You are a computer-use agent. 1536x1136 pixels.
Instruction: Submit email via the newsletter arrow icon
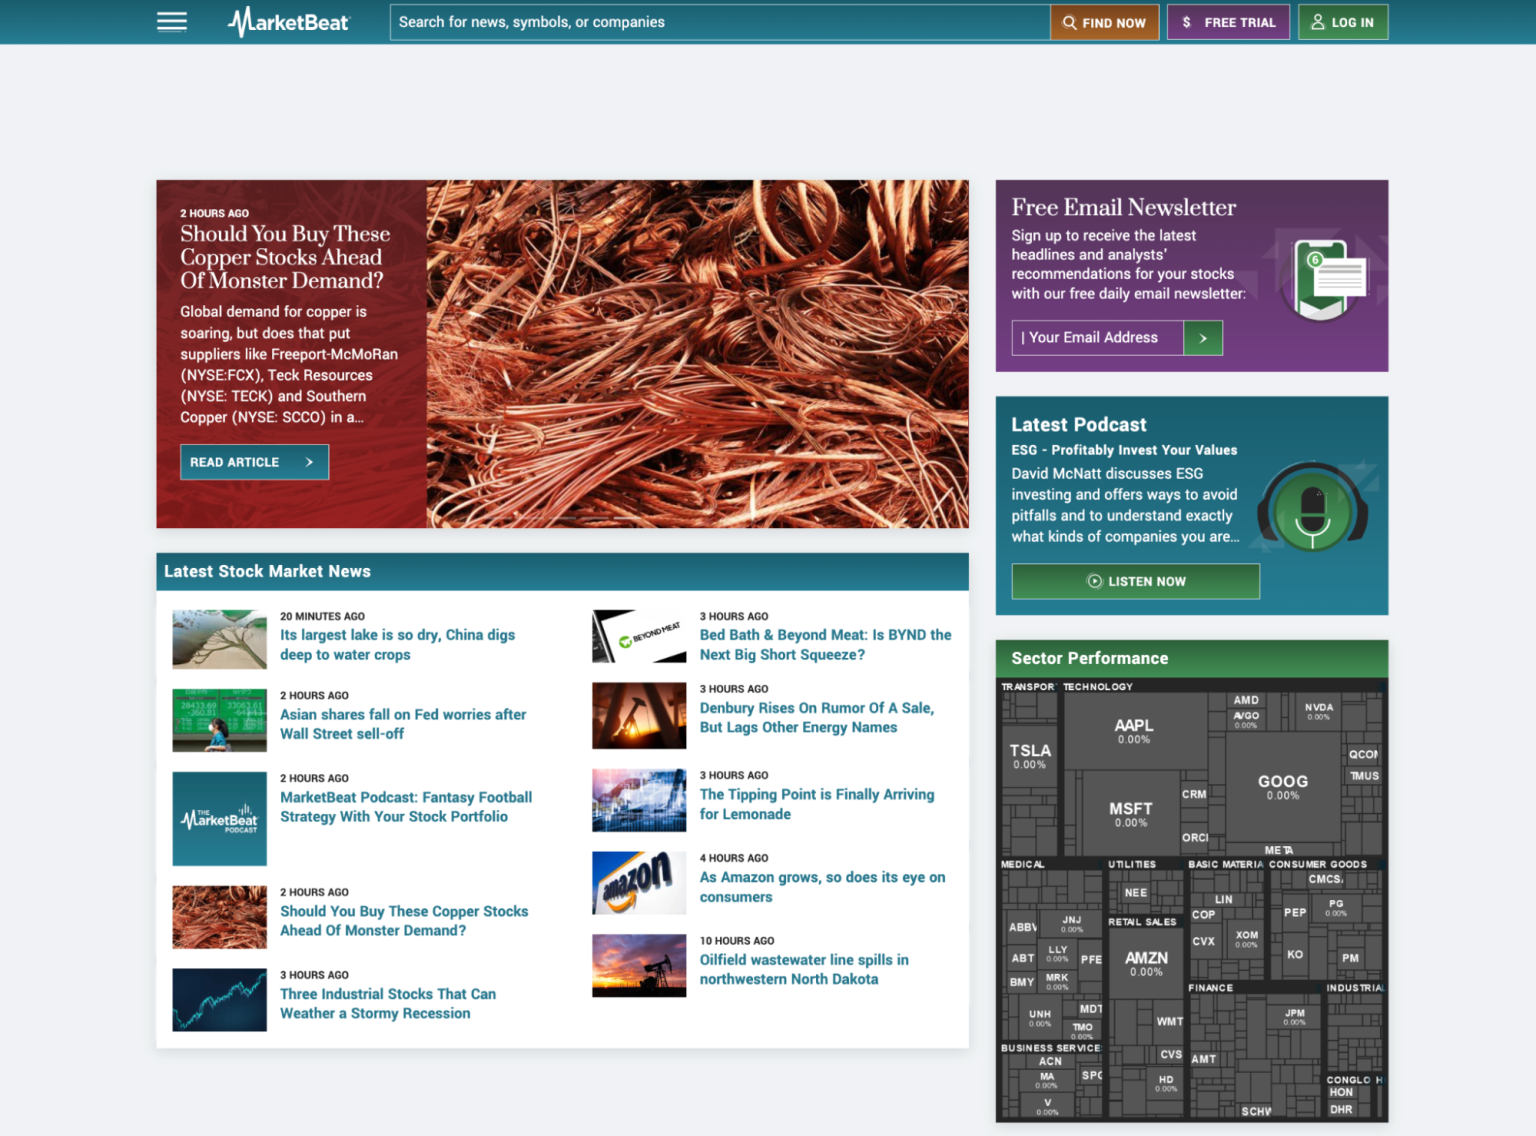coord(1203,338)
